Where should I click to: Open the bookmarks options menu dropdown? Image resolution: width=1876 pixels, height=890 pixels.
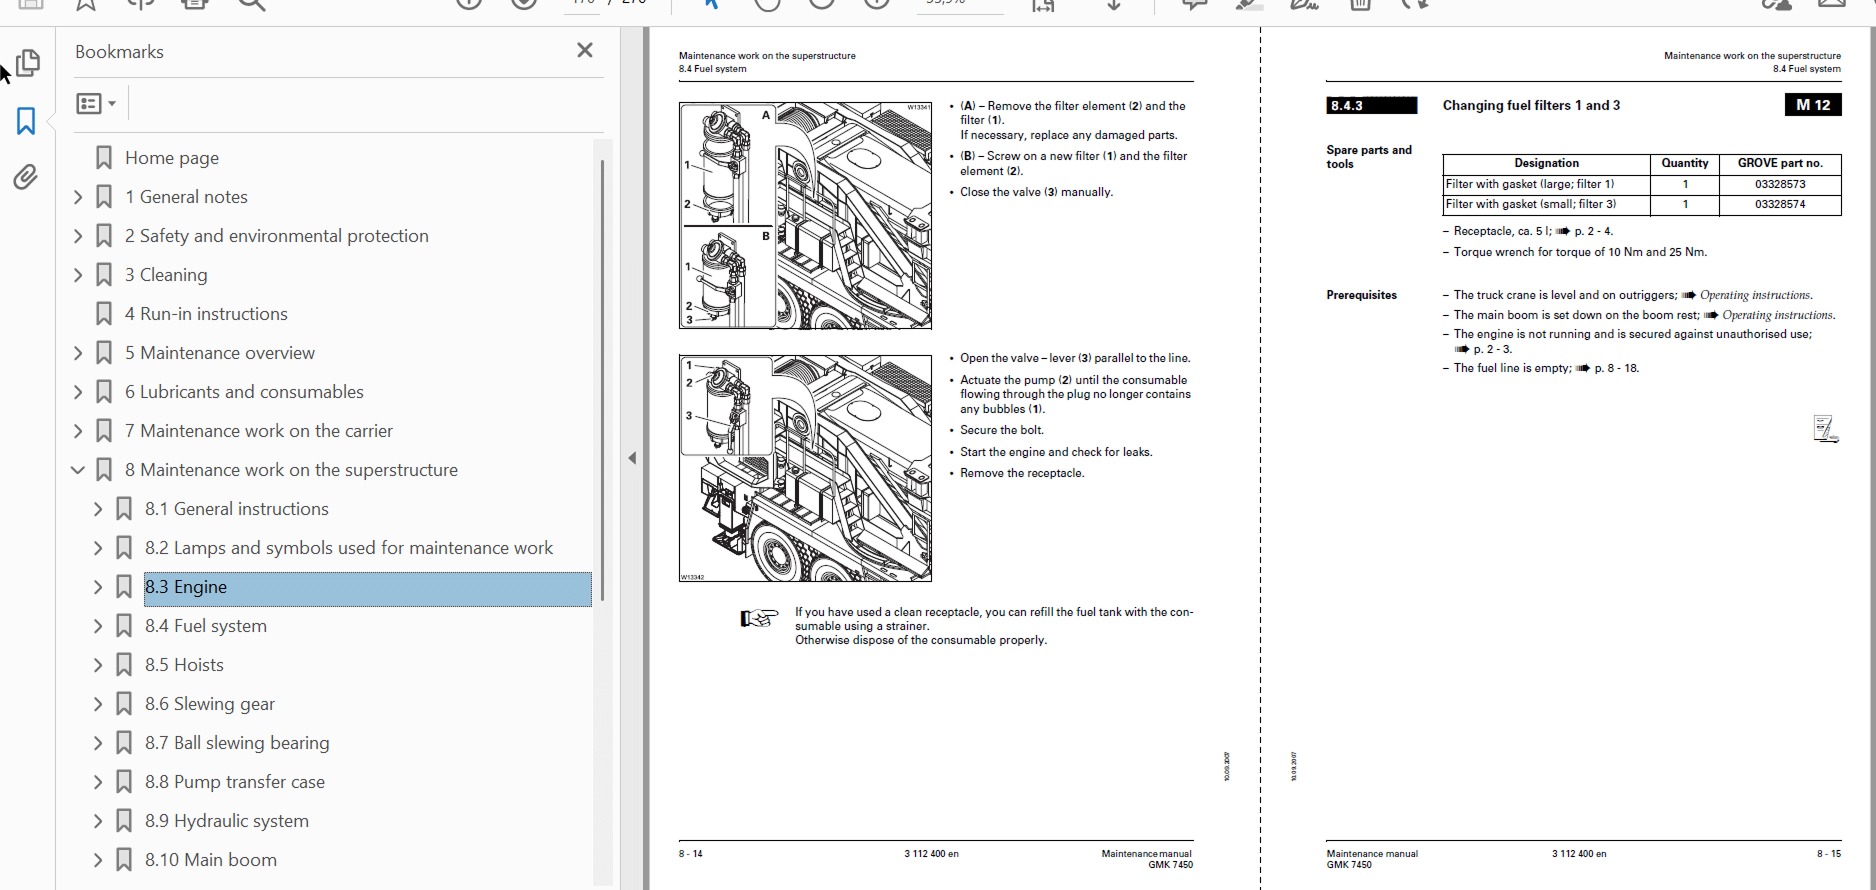click(96, 103)
